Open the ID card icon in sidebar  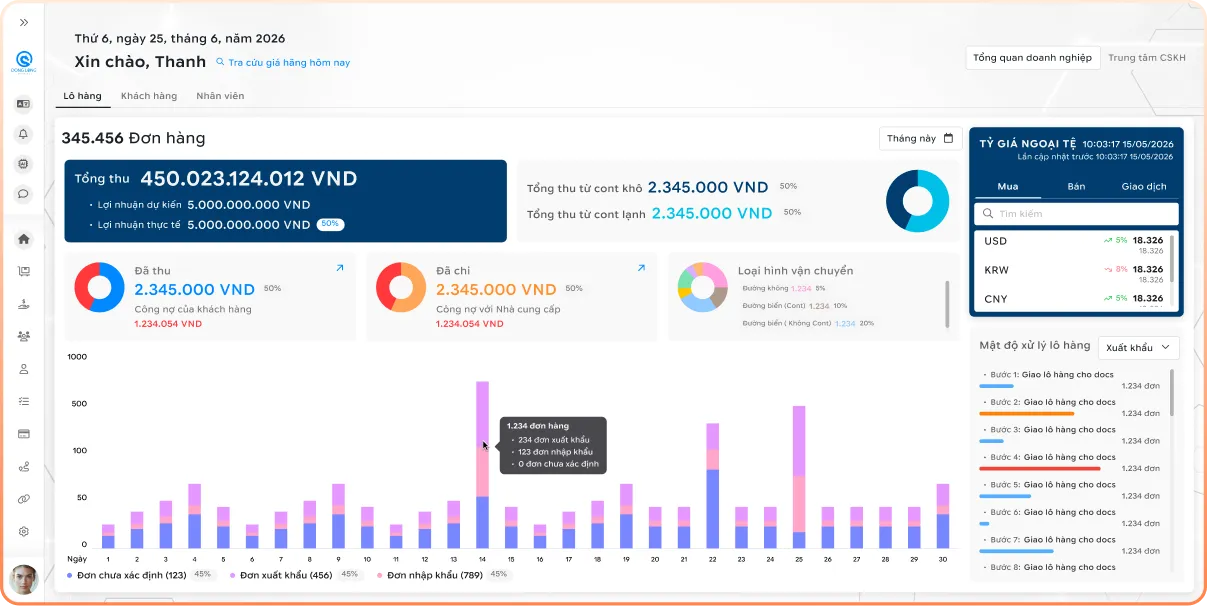24,104
